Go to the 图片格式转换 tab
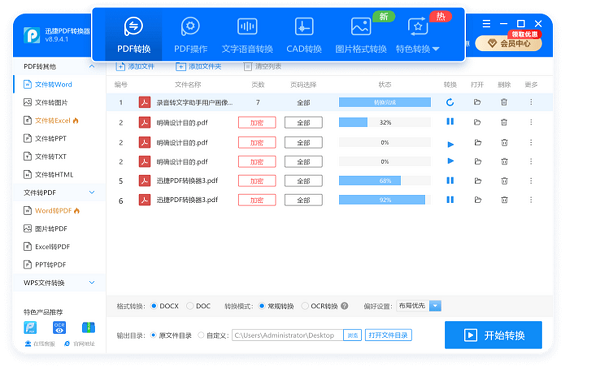 coord(361,35)
